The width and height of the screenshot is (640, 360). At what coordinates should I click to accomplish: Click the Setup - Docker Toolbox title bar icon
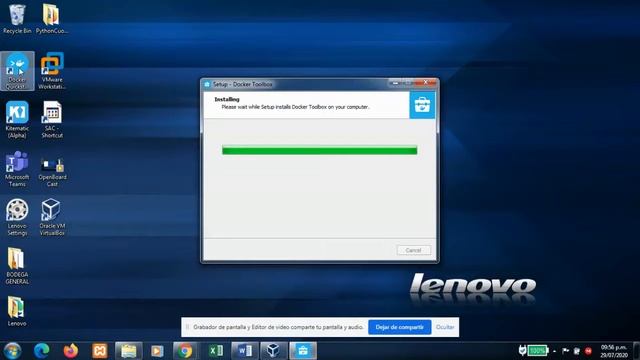[x=207, y=84]
